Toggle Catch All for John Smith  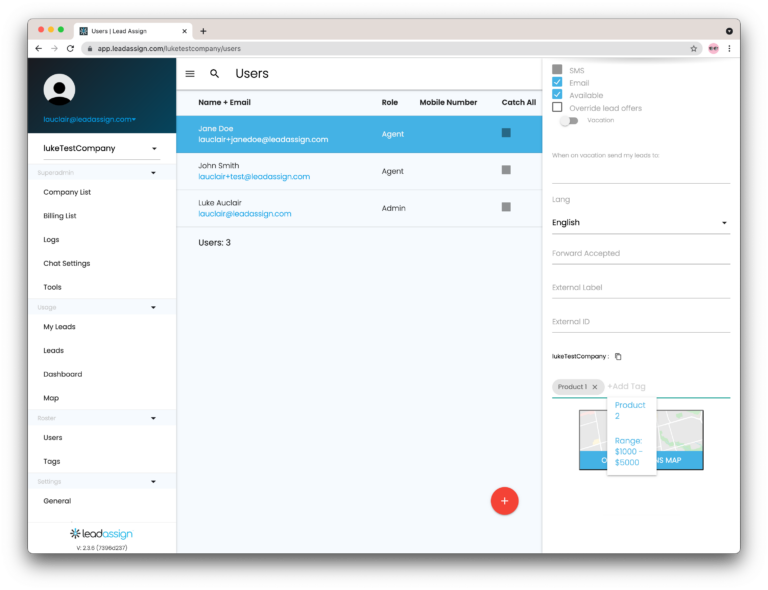coord(506,170)
